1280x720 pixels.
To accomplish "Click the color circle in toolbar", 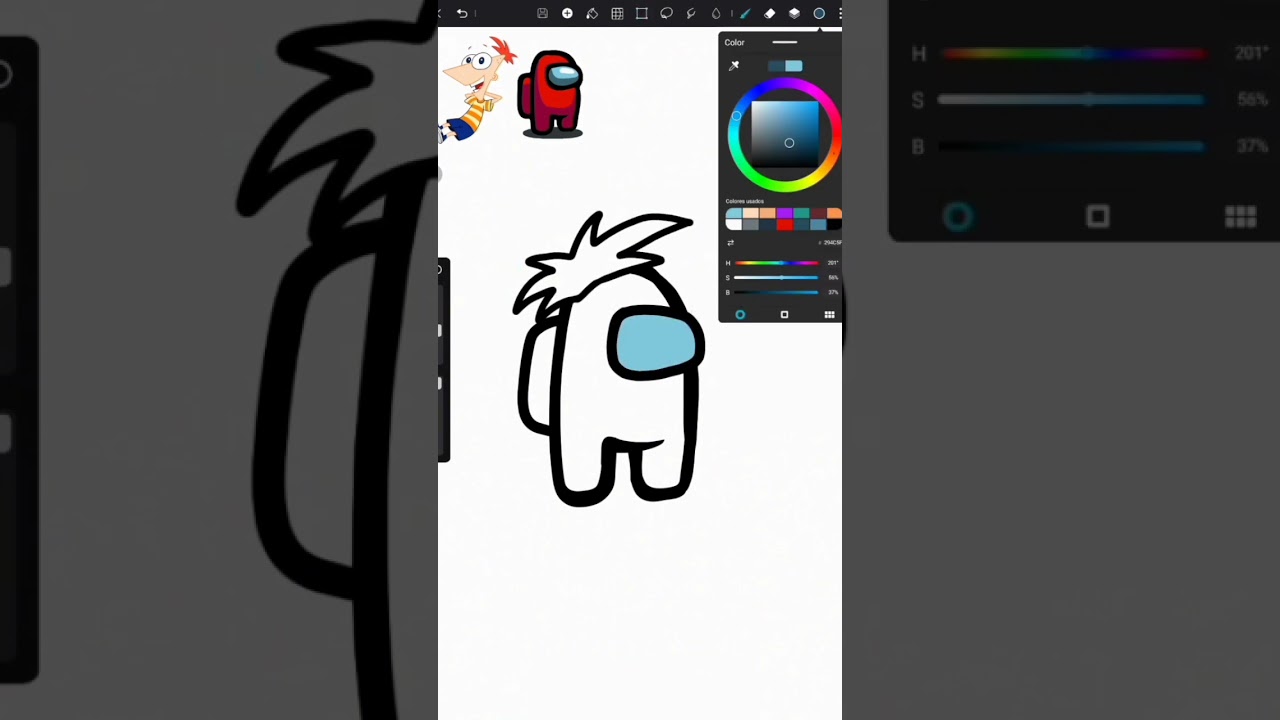I will (x=819, y=13).
